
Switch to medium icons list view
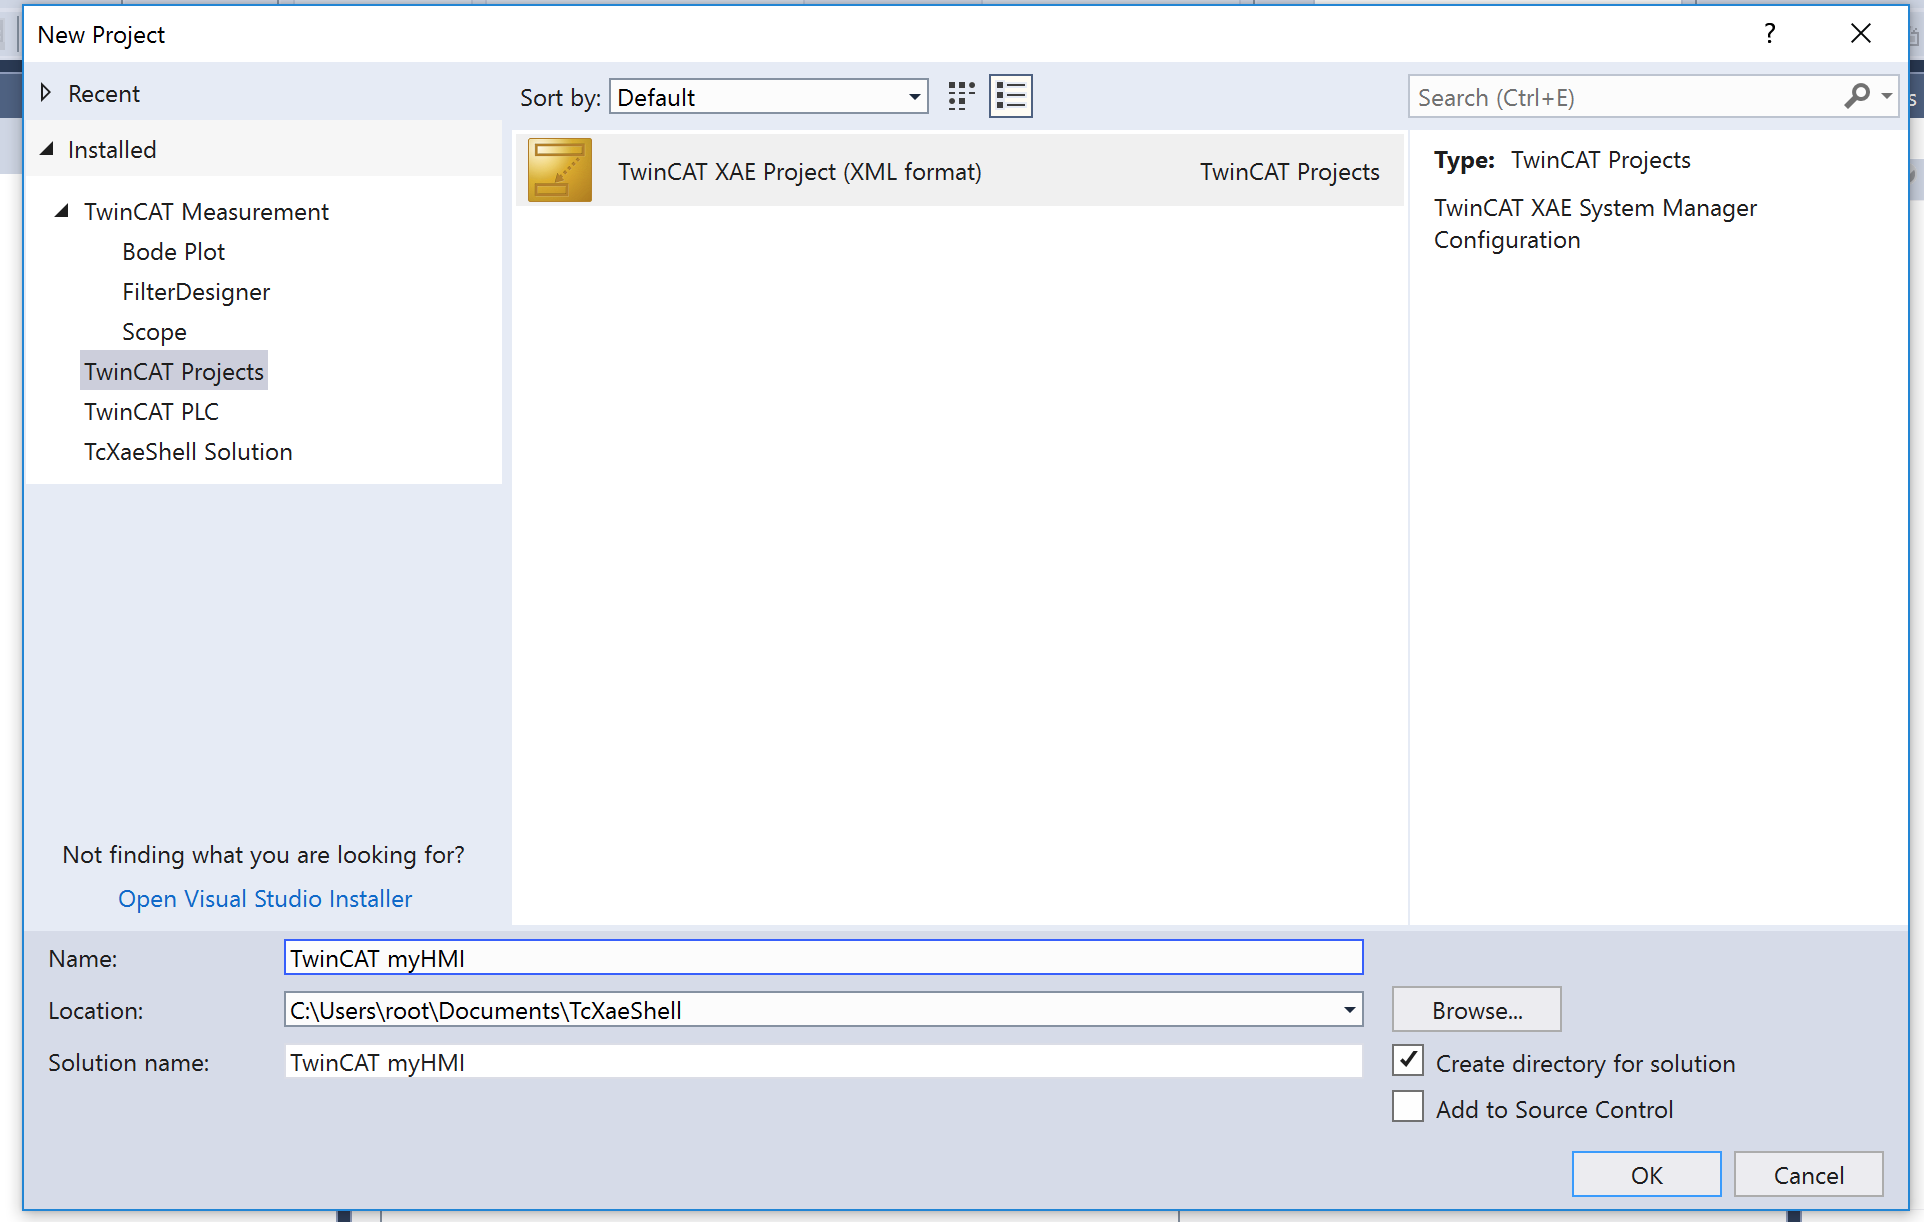pos(1010,97)
